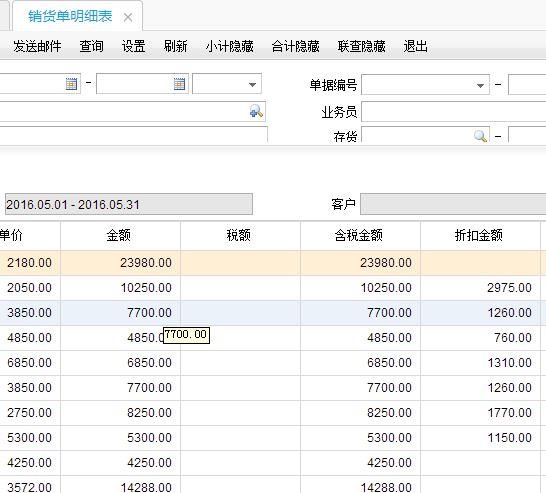Select the 1150.00 discount cell

click(x=480, y=438)
